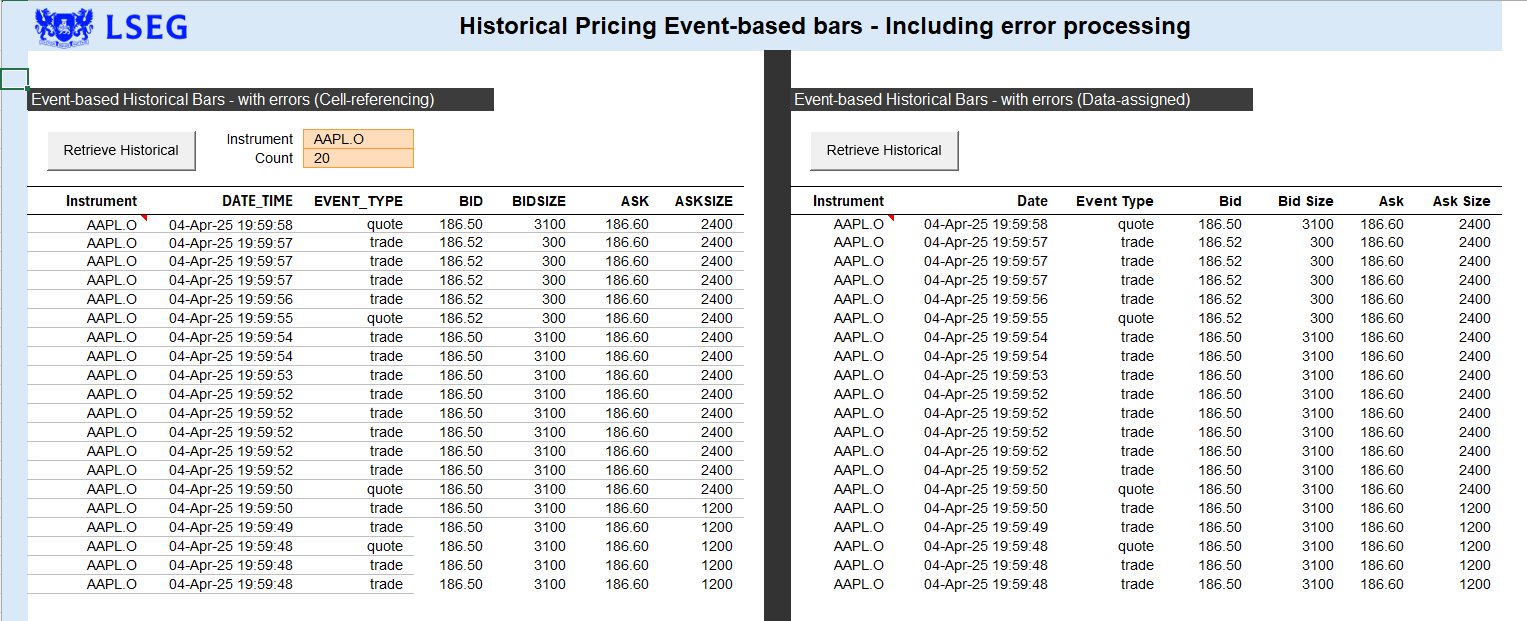Select the uppercase ASK header in Cell-referencing table
This screenshot has width=1527, height=621.
point(635,201)
